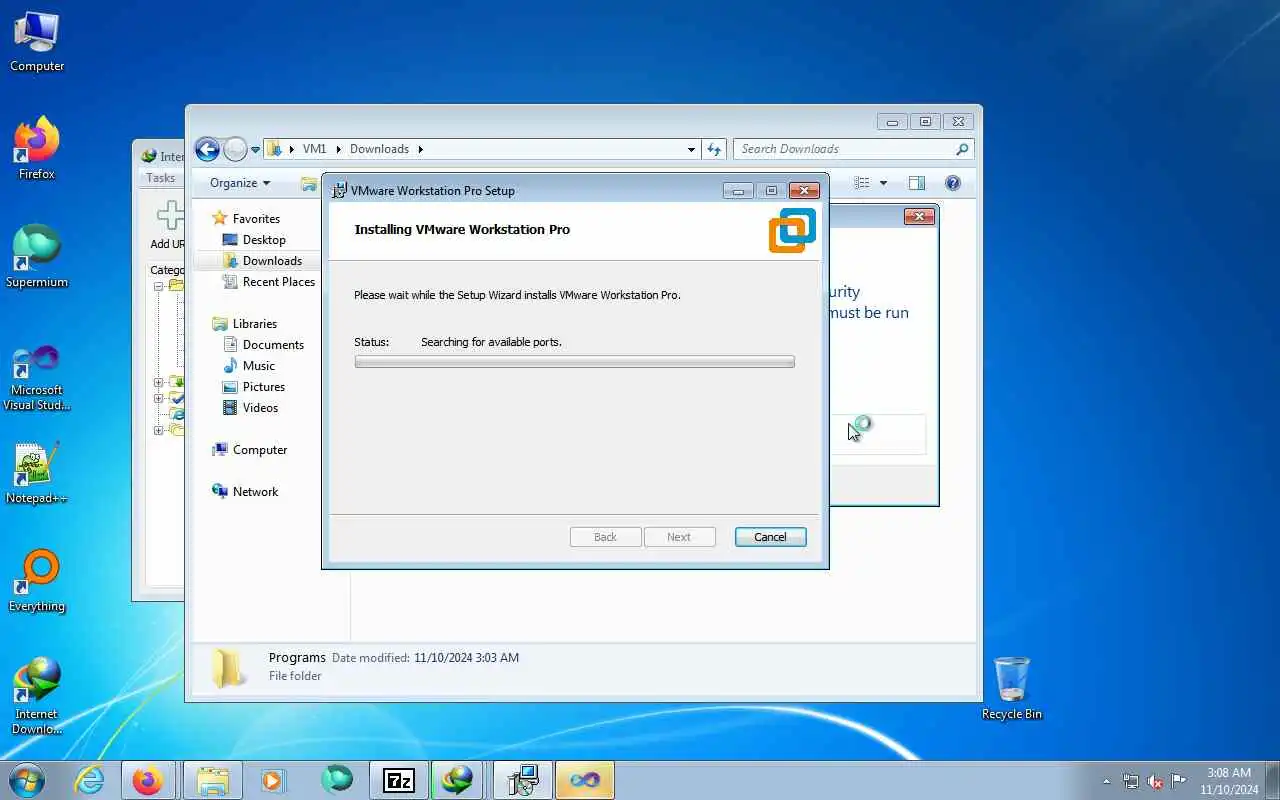
Task: Click the magnifier icon in Explorer search
Action: (962, 149)
